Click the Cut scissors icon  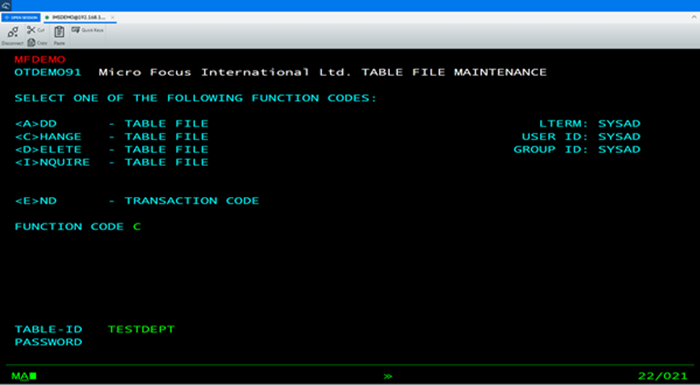[x=31, y=30]
